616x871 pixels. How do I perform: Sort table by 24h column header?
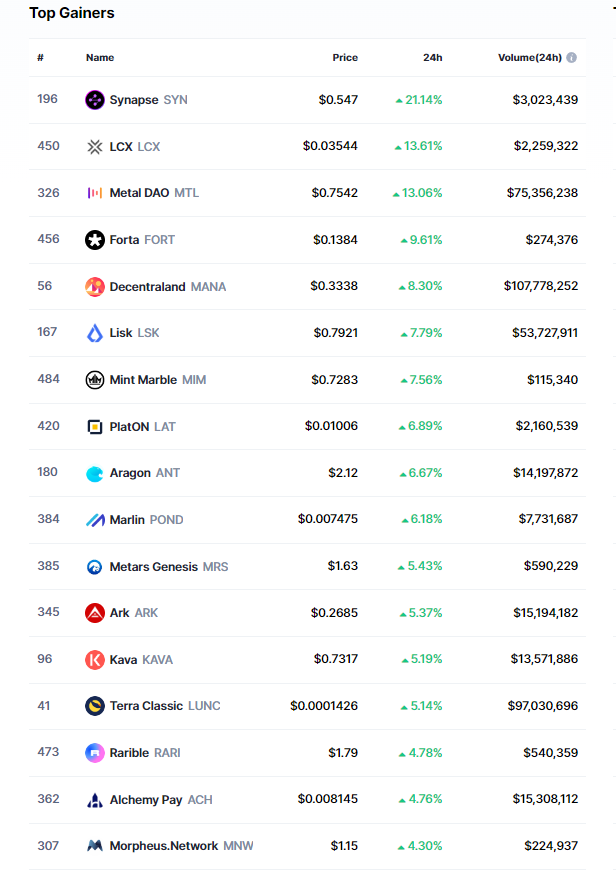[432, 58]
